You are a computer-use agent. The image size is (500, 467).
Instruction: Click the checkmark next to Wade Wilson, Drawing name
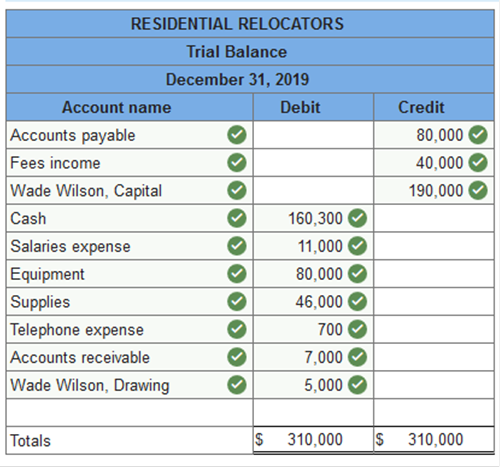coord(237,385)
